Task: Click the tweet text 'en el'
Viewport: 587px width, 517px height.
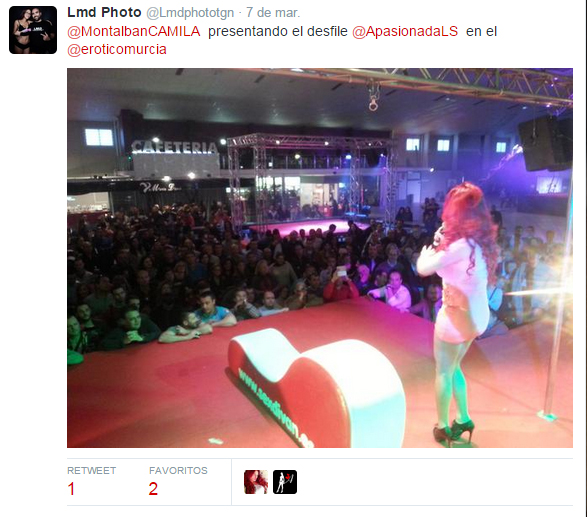Action: click(x=481, y=31)
